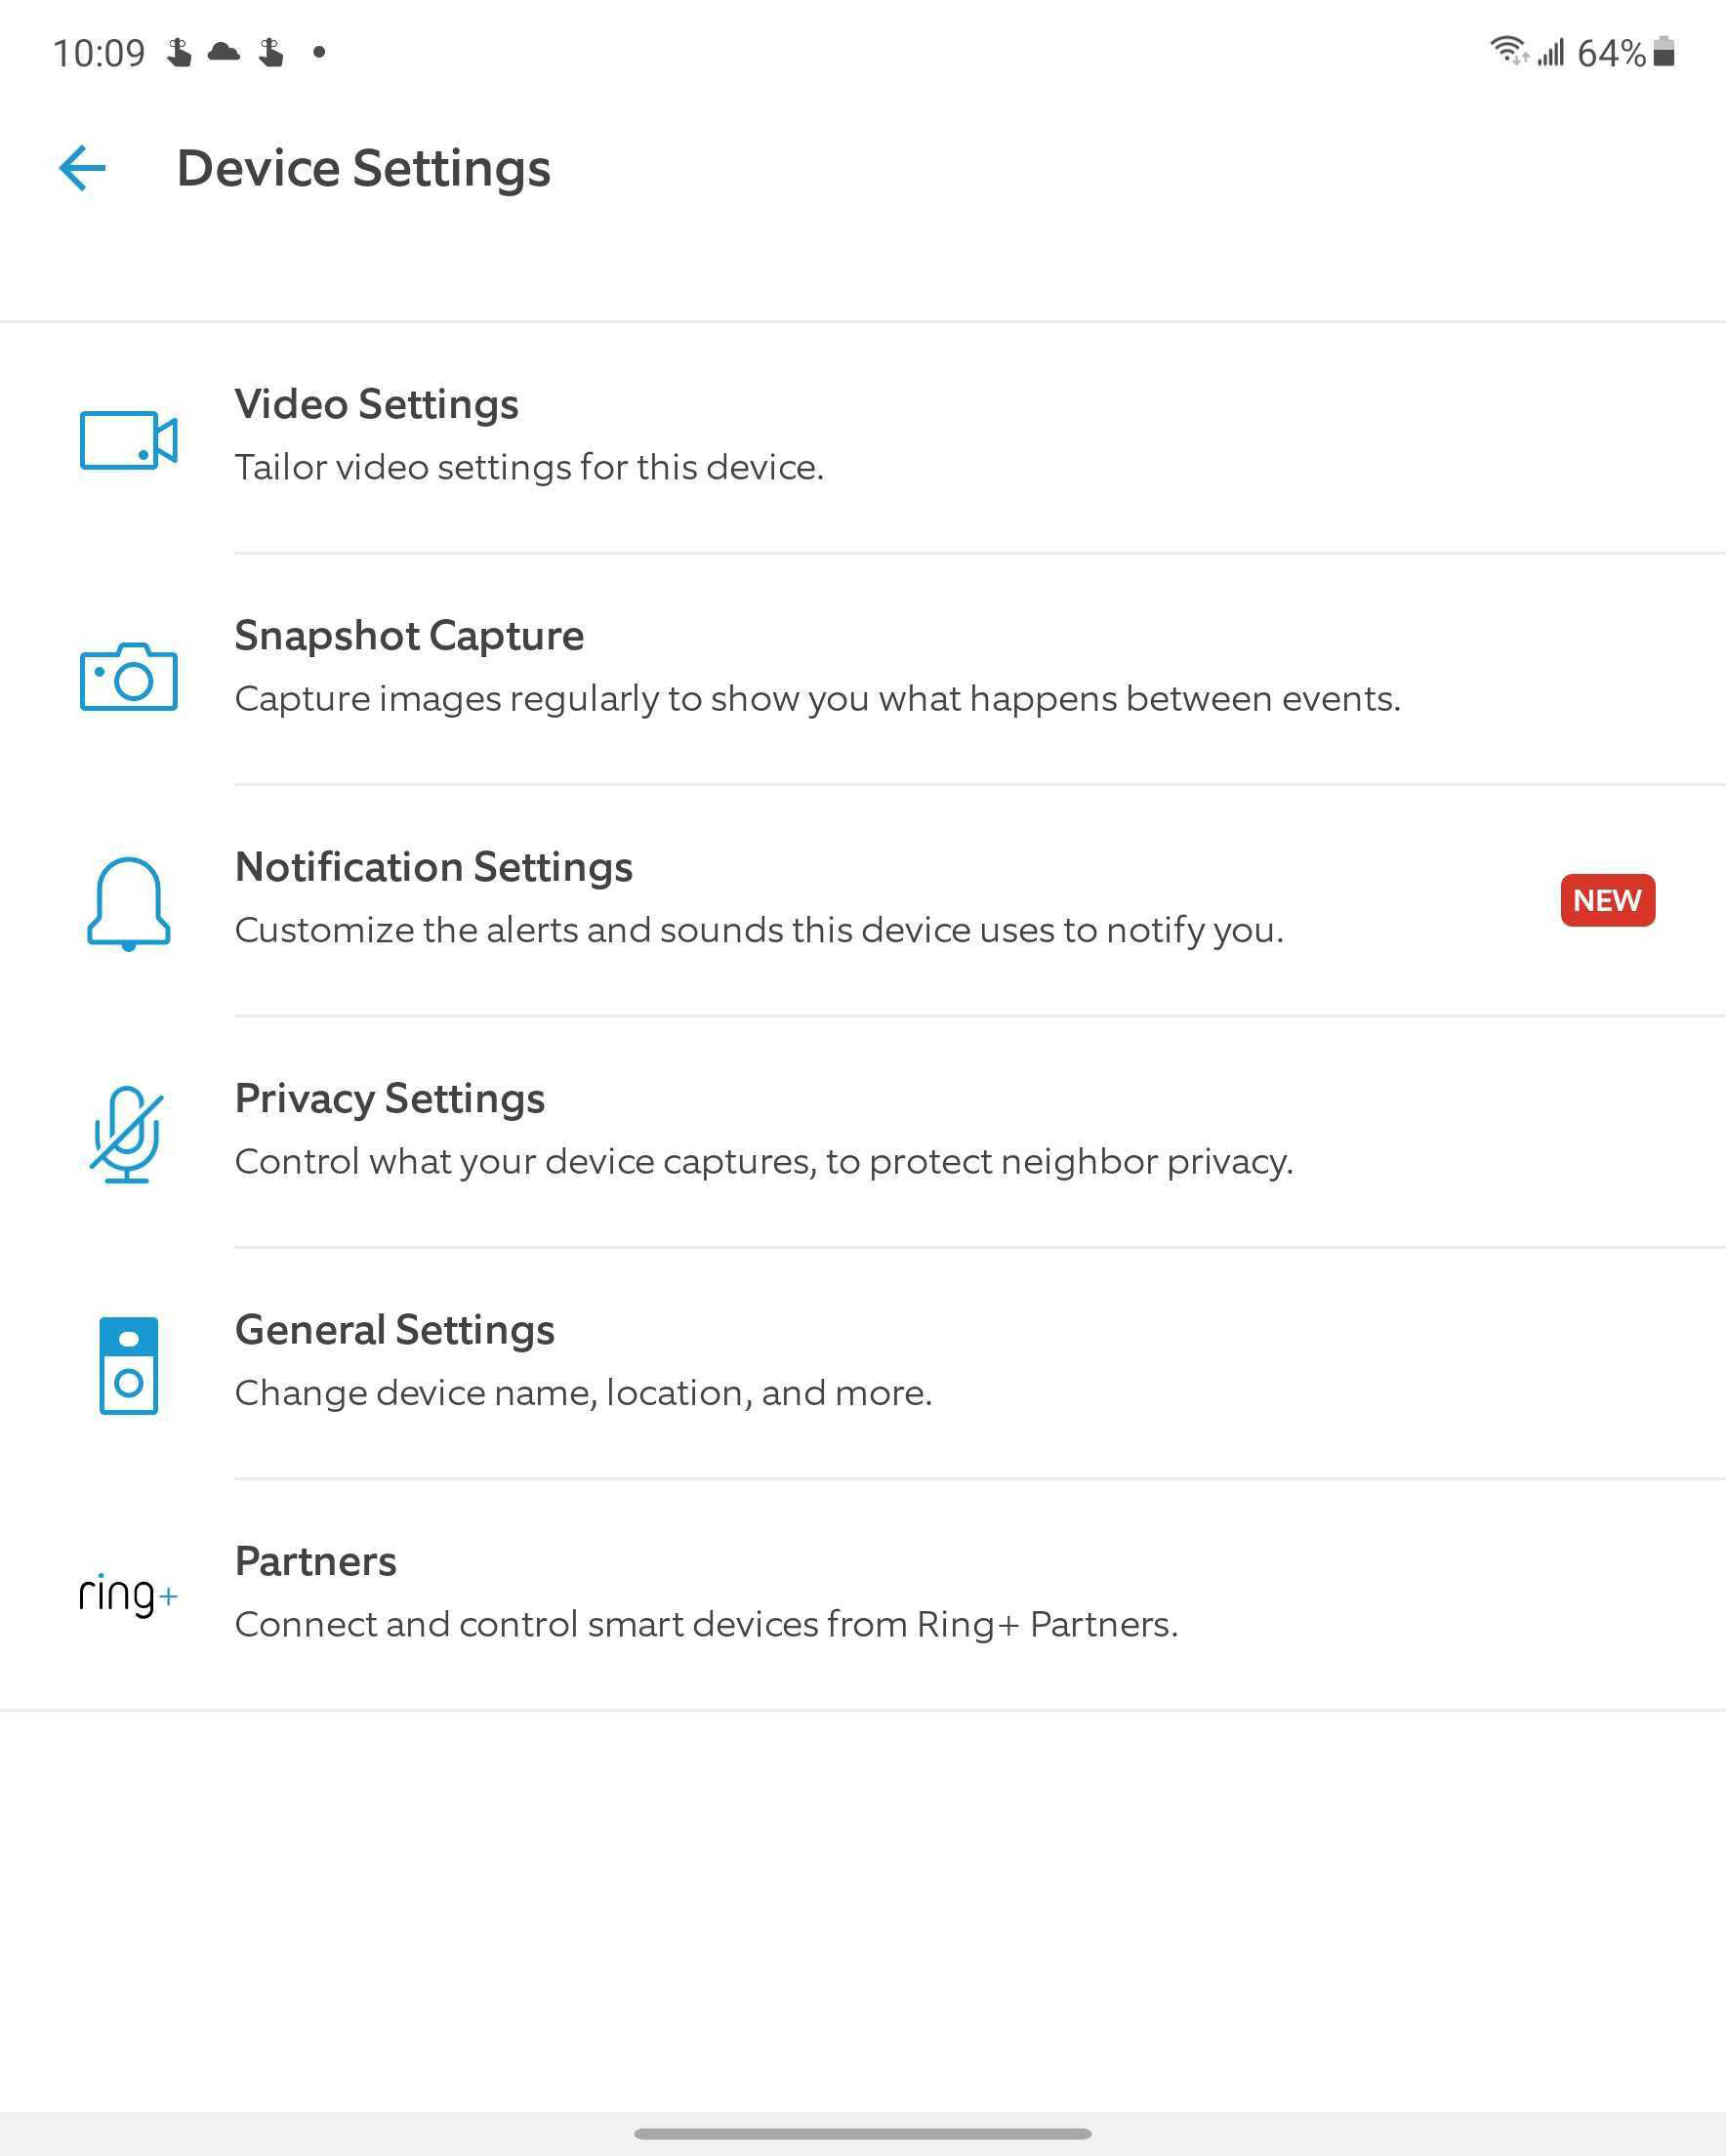Screen dimensions: 1726x2156
Task: Open Video Settings
Action: point(863,438)
